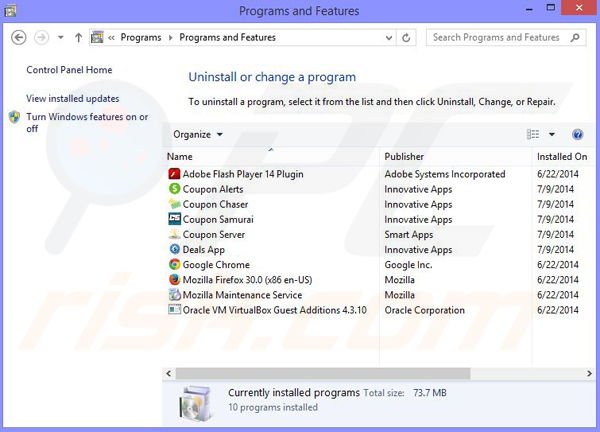Click the Forward navigation arrow
The width and height of the screenshot is (600, 432).
(x=41, y=37)
